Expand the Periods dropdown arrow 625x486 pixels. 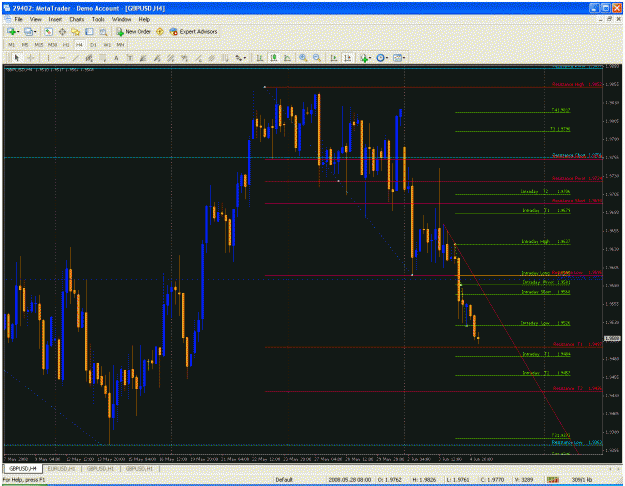click(387, 58)
